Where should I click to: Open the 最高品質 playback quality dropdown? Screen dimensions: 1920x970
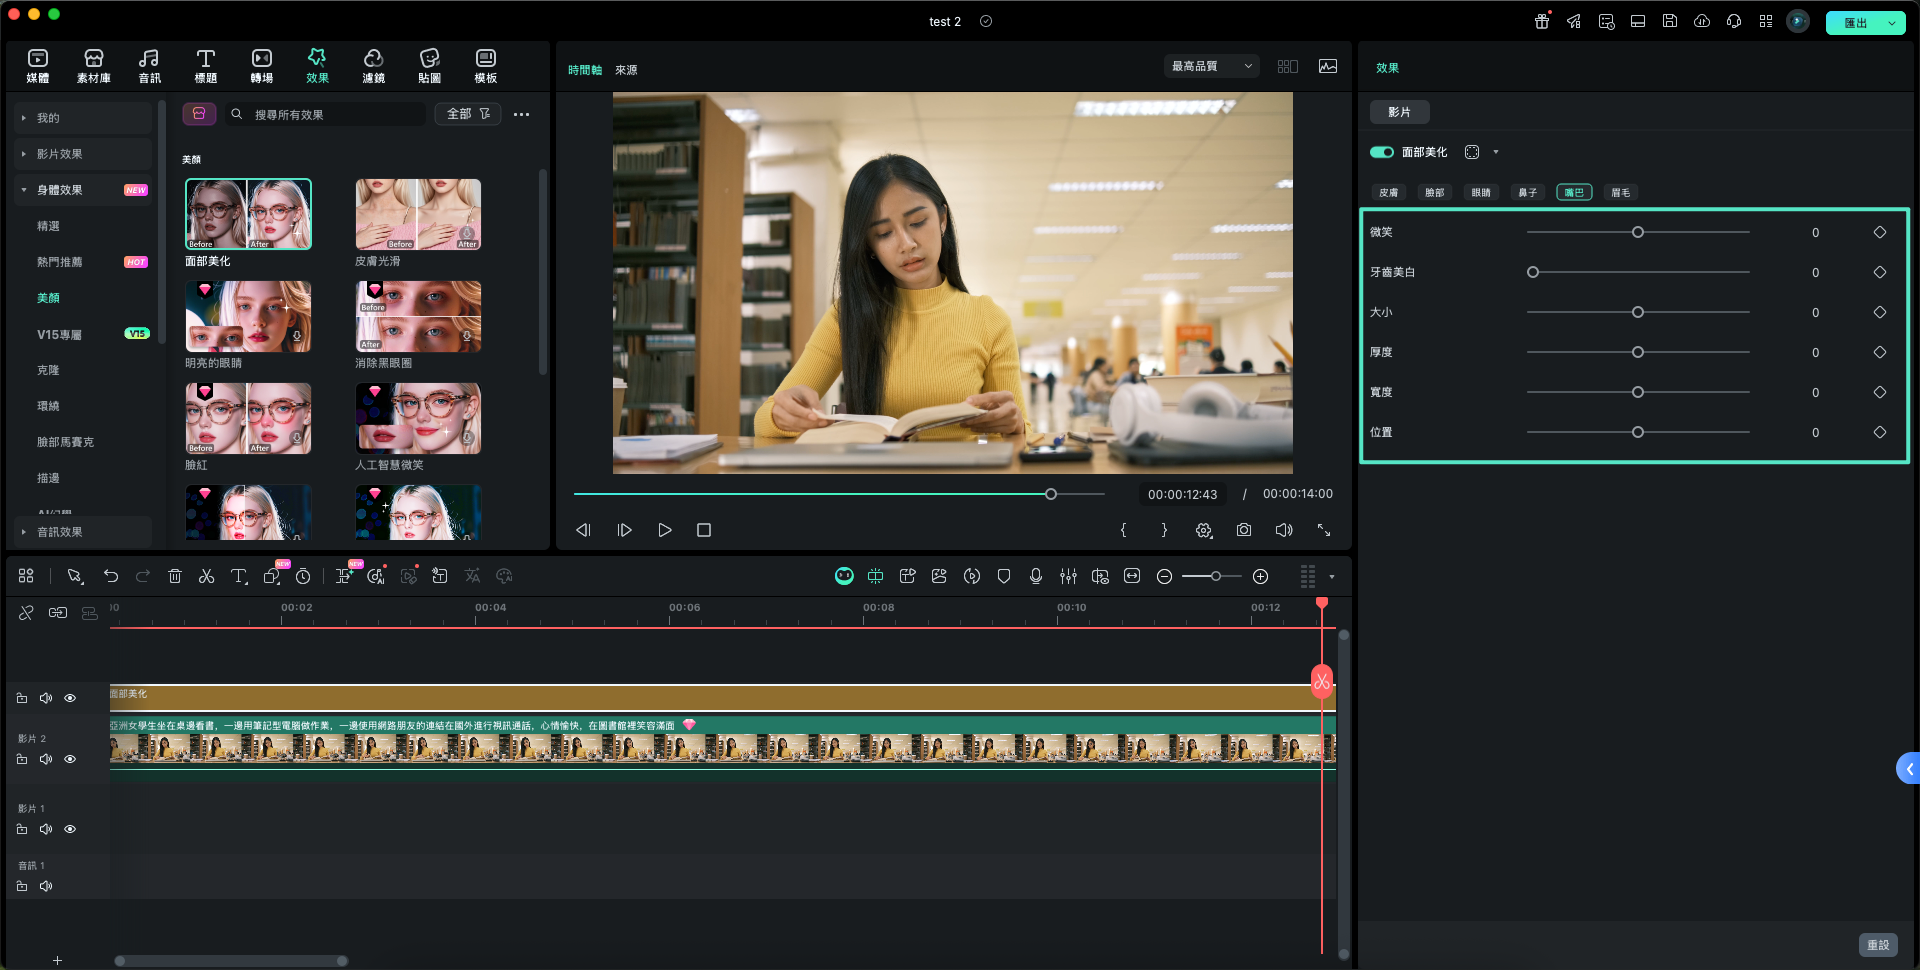click(1211, 66)
